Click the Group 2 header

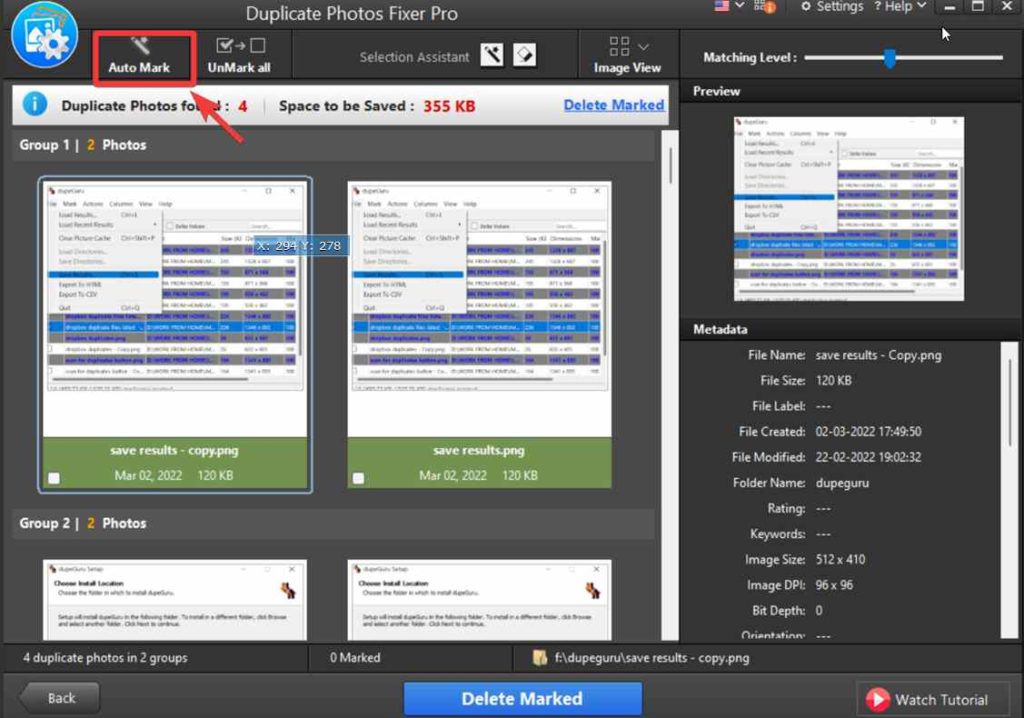pyautogui.click(x=333, y=523)
